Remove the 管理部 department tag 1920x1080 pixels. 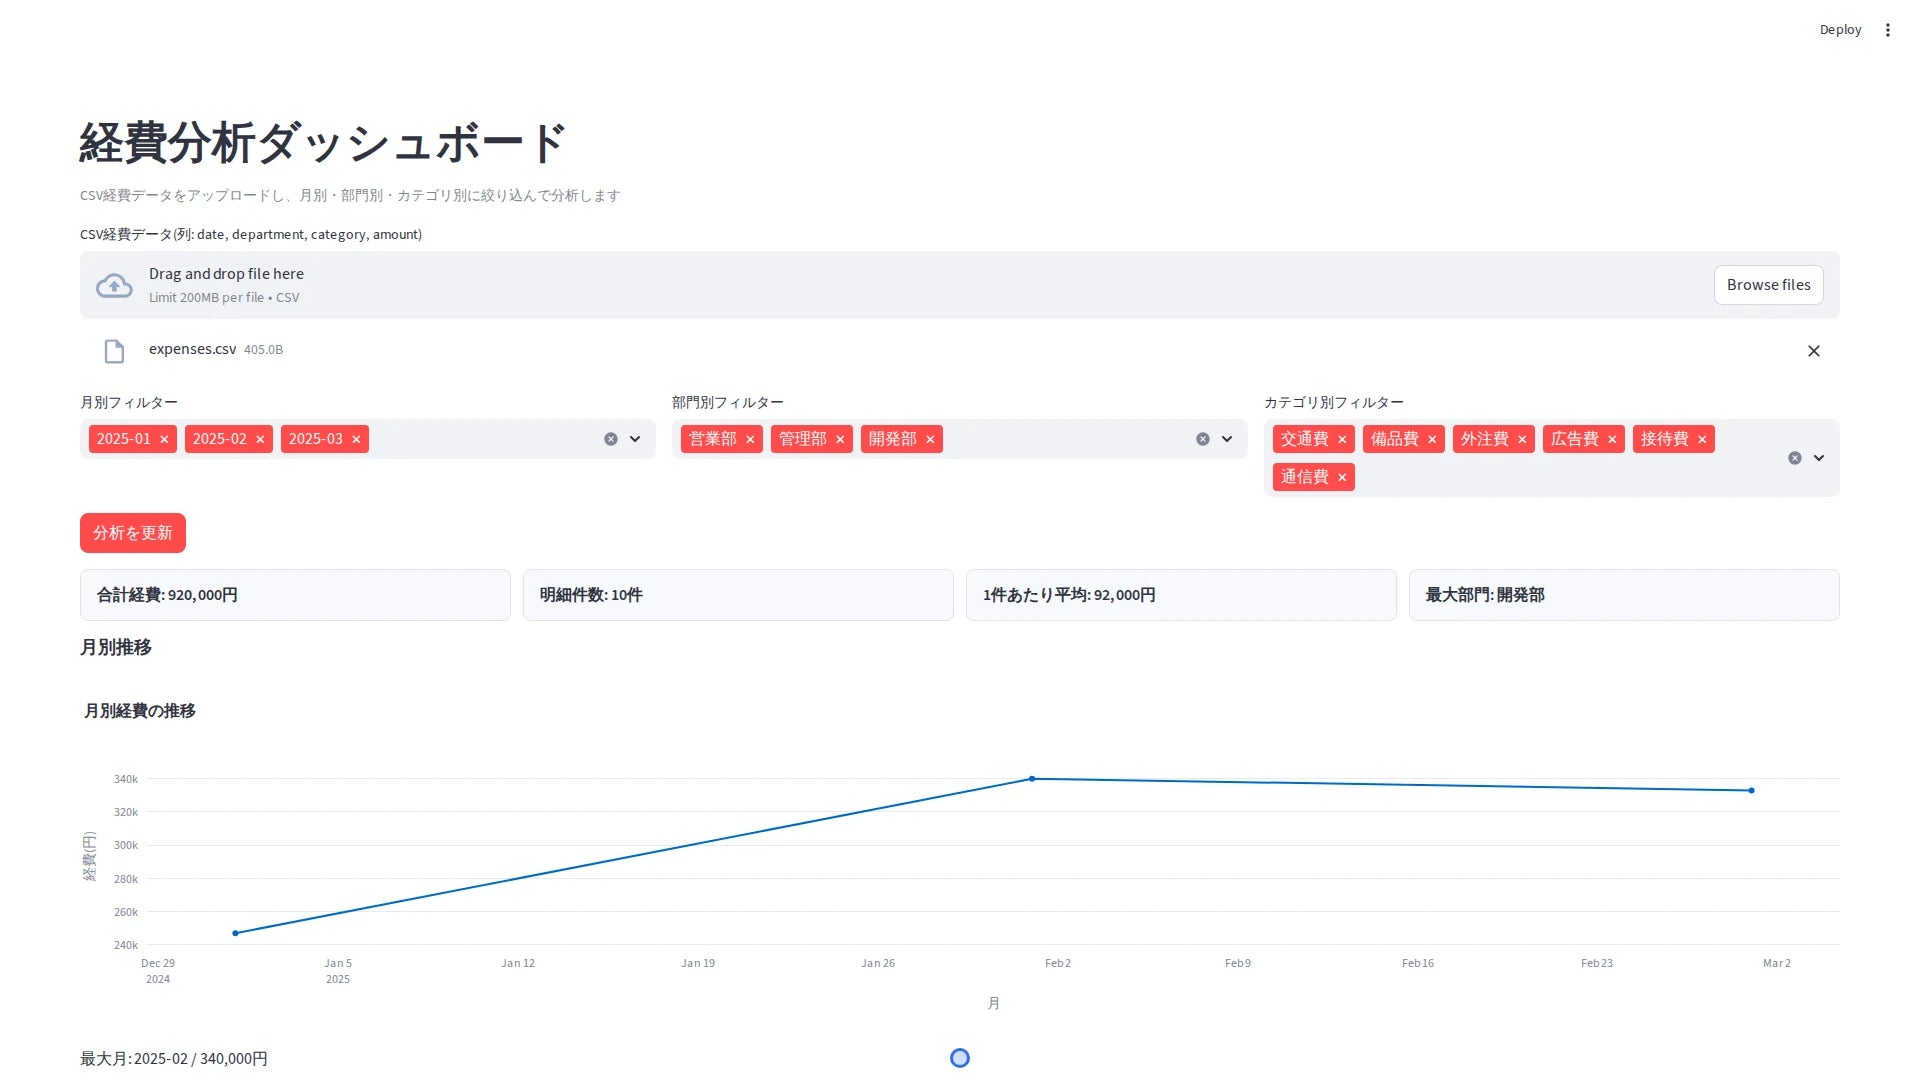click(x=840, y=439)
